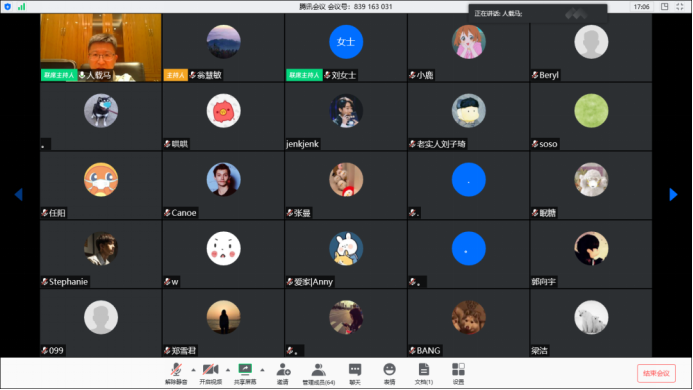Open the Chat panel
693x390 pixels.
[354, 374]
